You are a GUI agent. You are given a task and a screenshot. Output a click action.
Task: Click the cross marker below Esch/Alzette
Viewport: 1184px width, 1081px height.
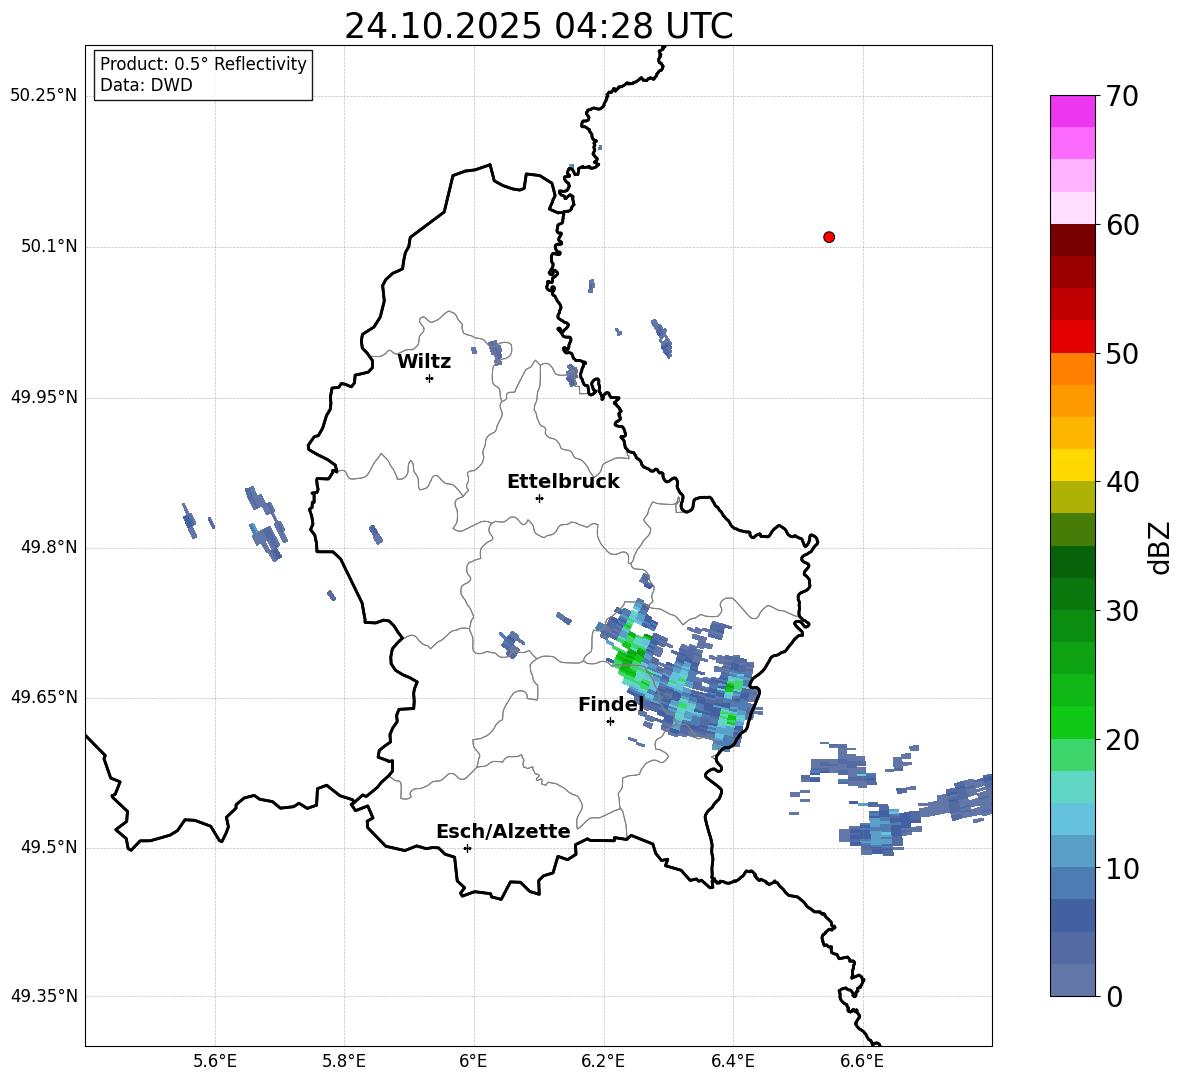tap(467, 848)
